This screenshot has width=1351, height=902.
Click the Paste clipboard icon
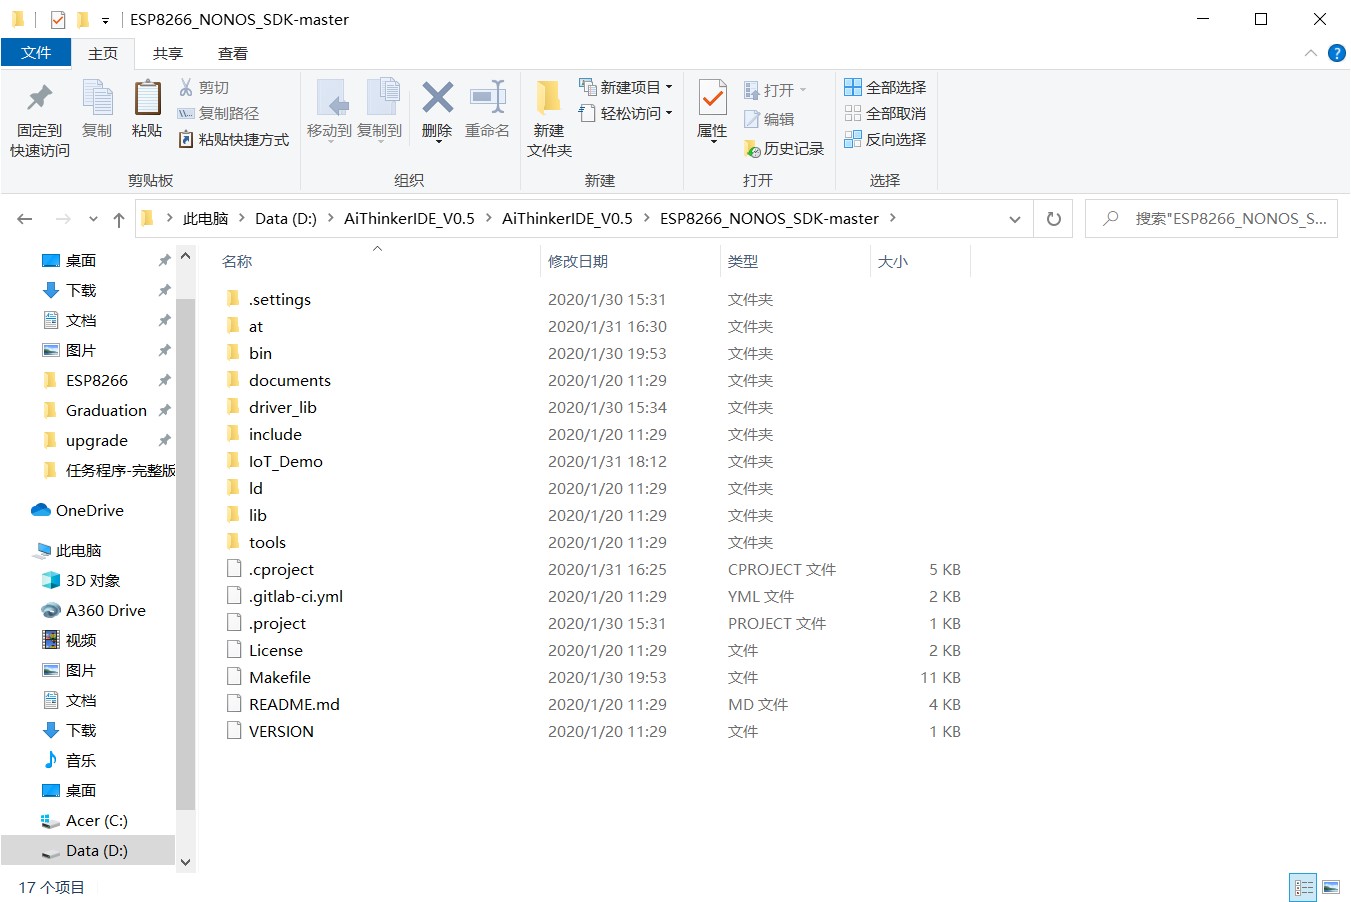(147, 100)
